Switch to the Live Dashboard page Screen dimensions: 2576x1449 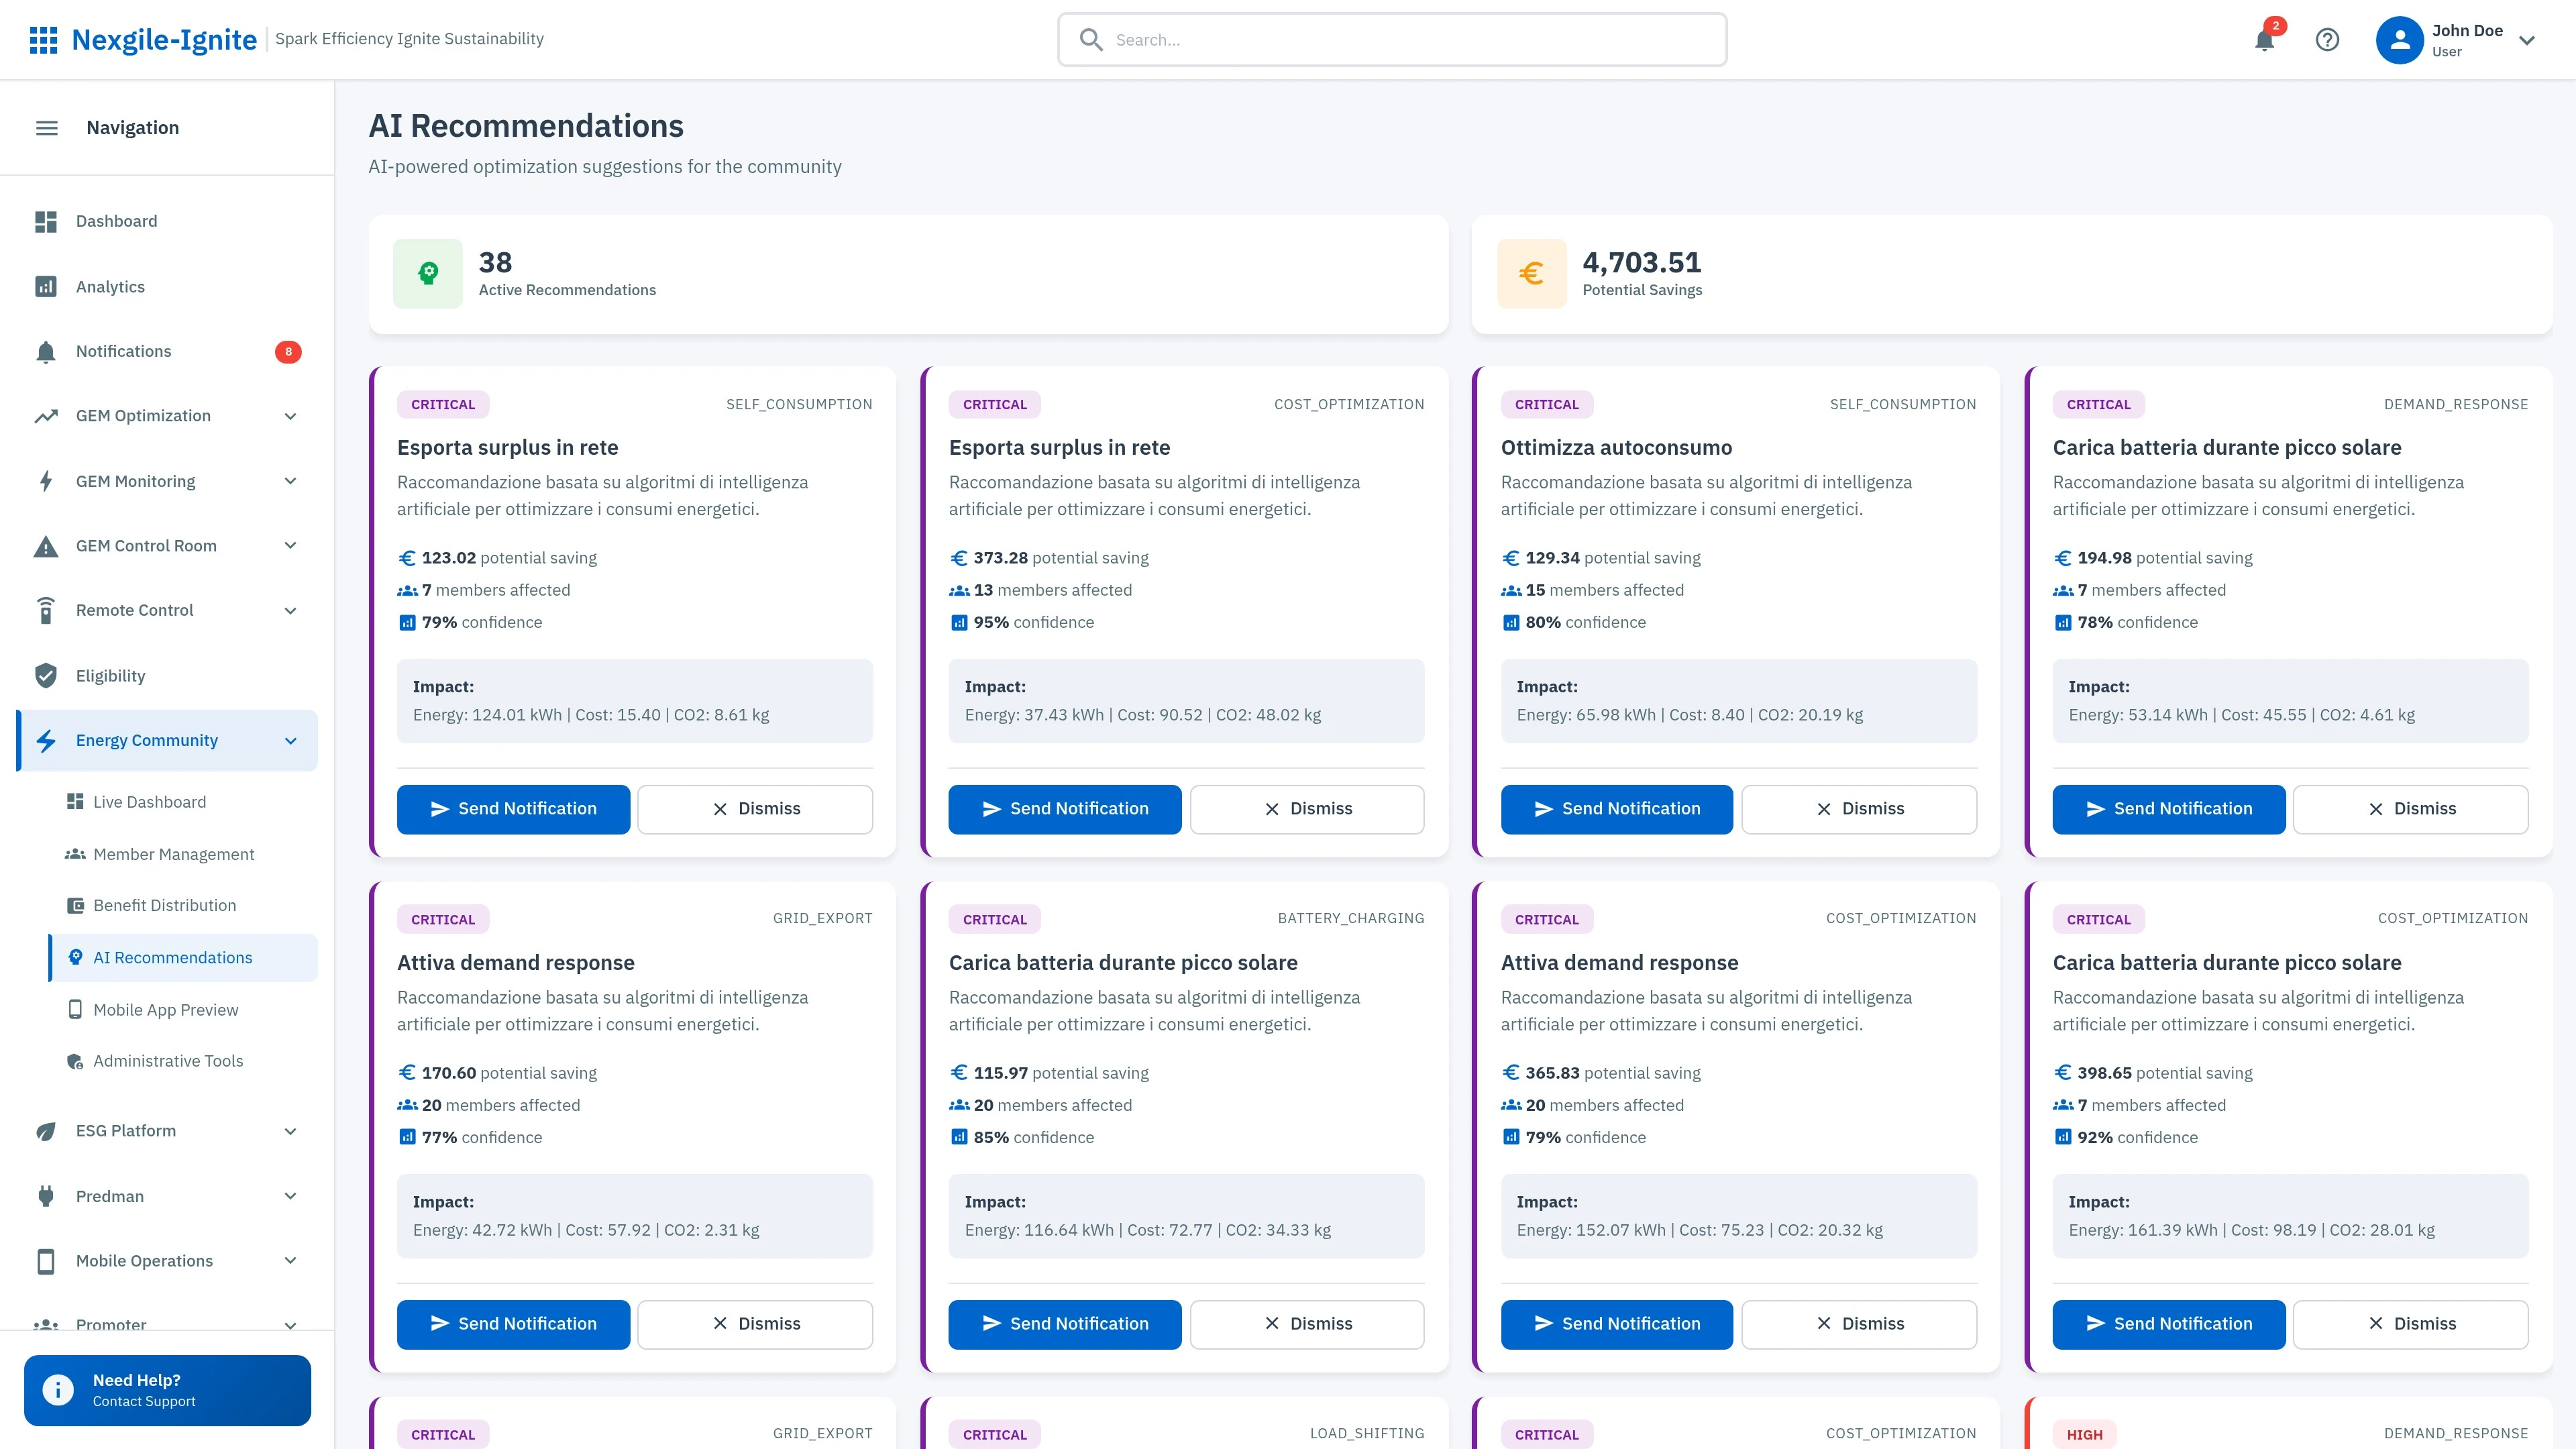click(150, 801)
